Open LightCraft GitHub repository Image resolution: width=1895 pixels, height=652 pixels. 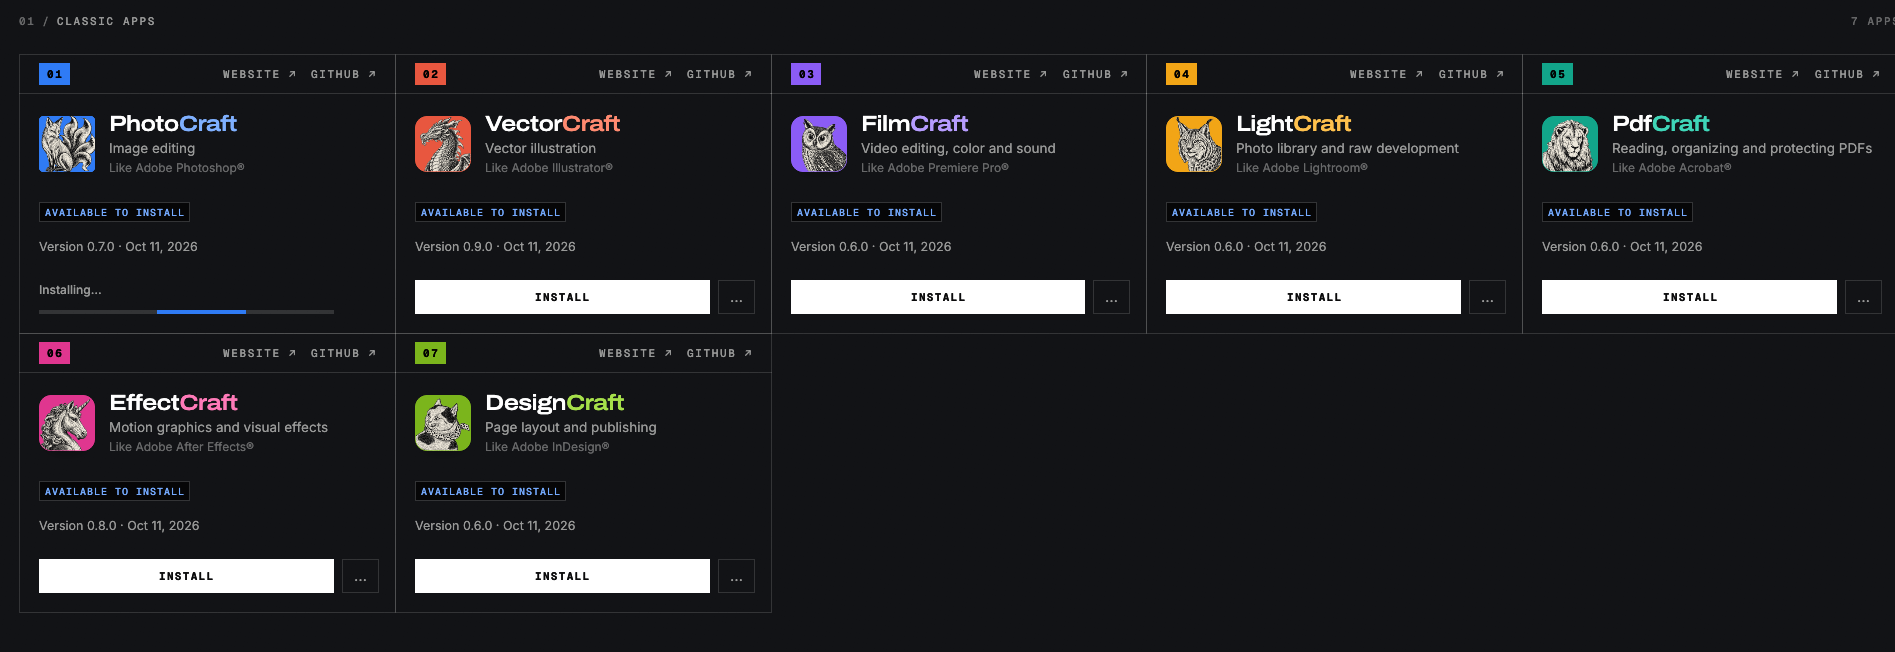[1471, 74]
